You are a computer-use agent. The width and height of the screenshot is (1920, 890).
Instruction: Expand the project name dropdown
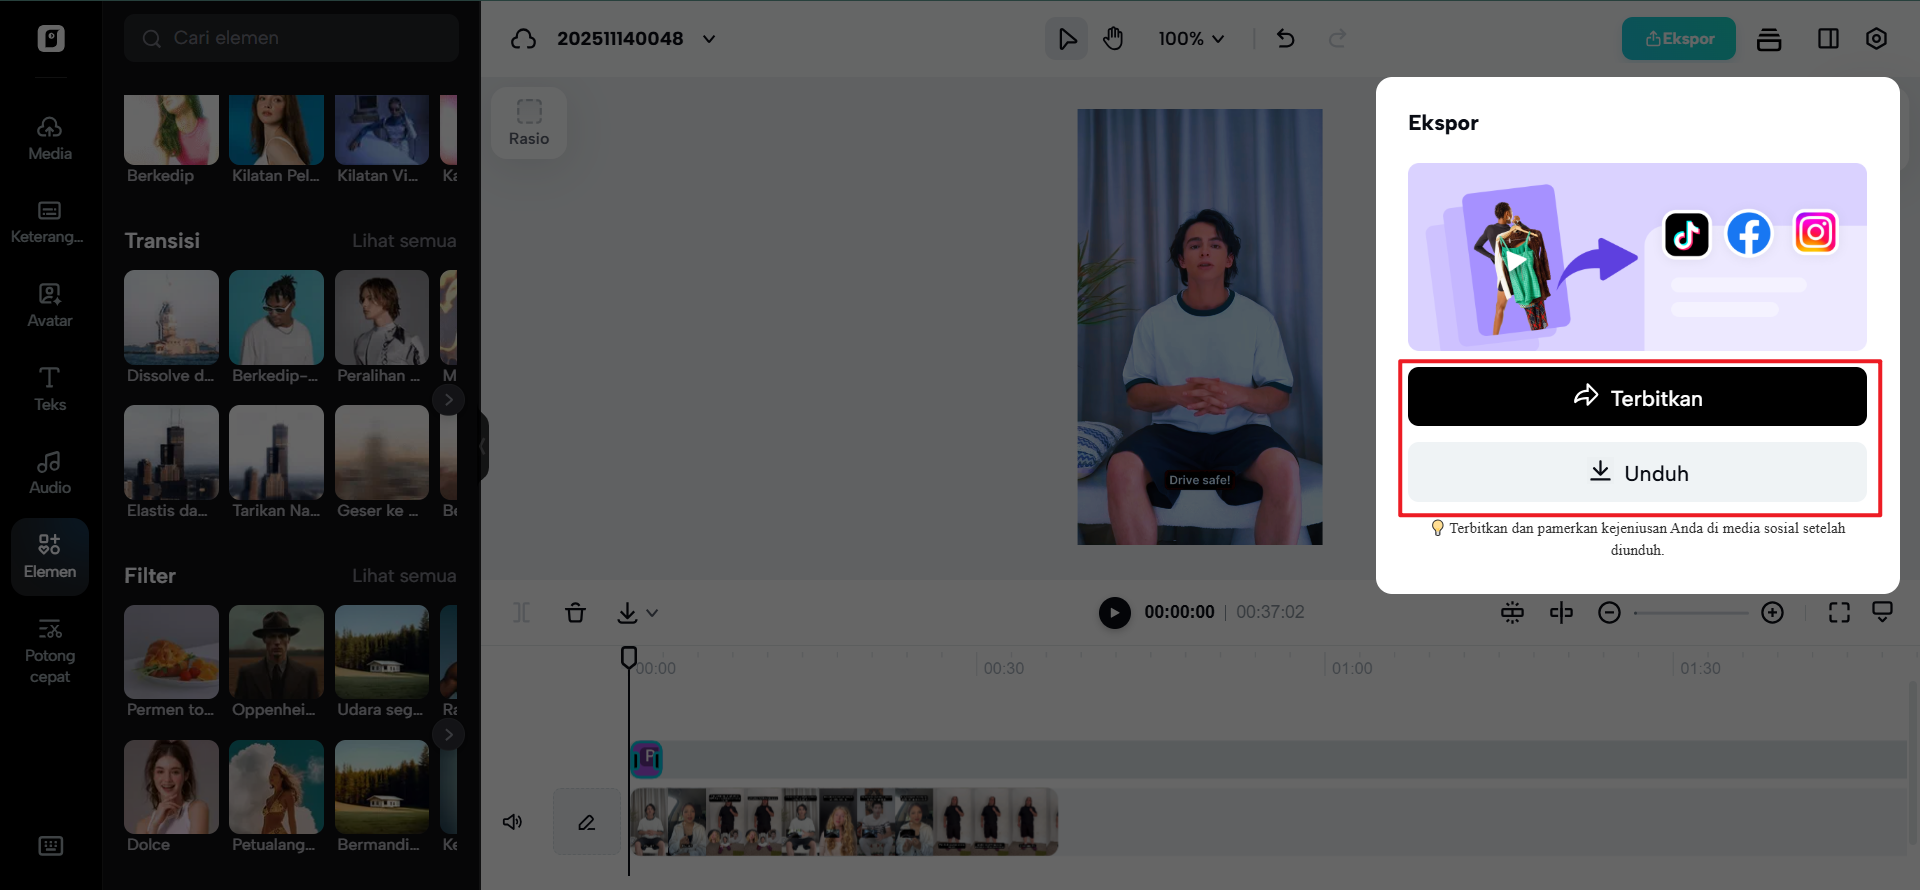point(709,39)
